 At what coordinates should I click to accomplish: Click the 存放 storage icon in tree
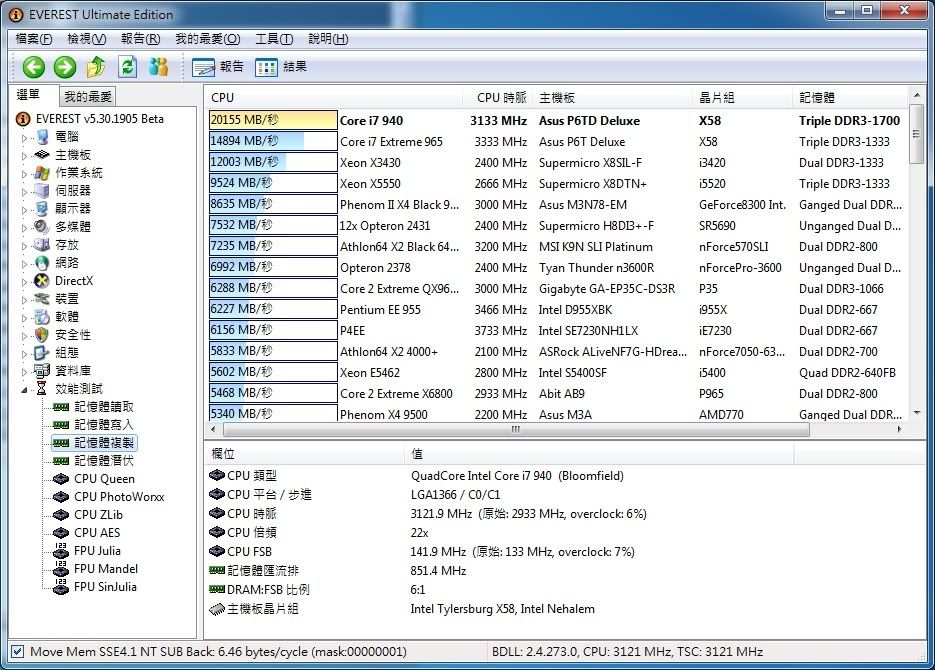pyautogui.click(x=42, y=244)
